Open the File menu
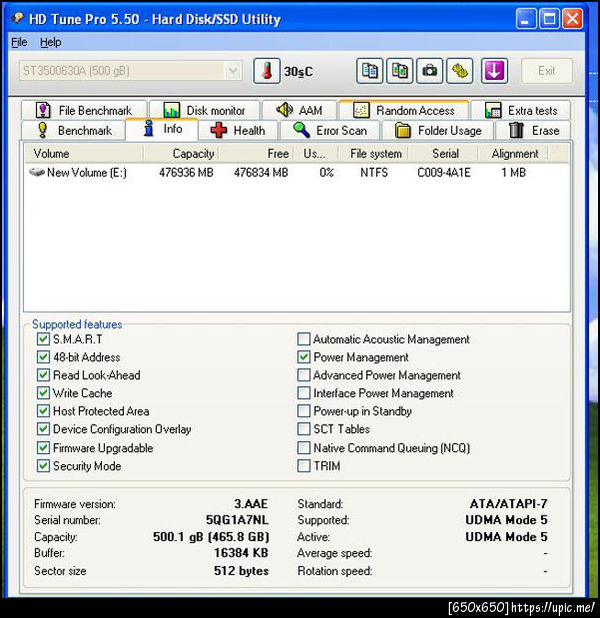Screen dimensions: 600x618 [19, 42]
